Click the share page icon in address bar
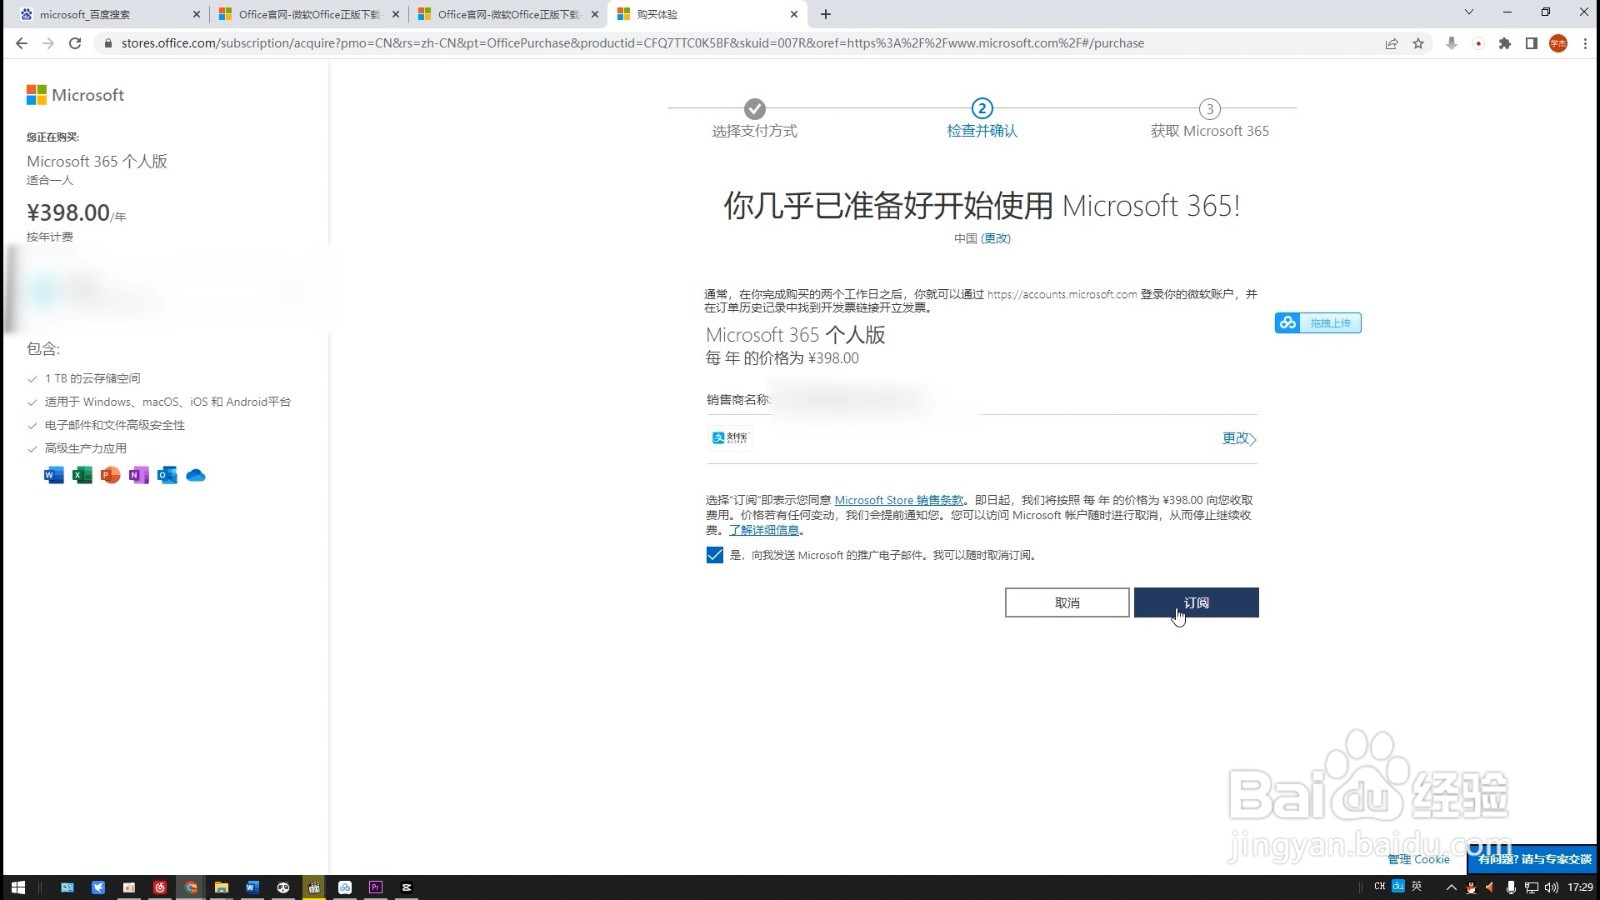This screenshot has width=1600, height=900. 1391,43
